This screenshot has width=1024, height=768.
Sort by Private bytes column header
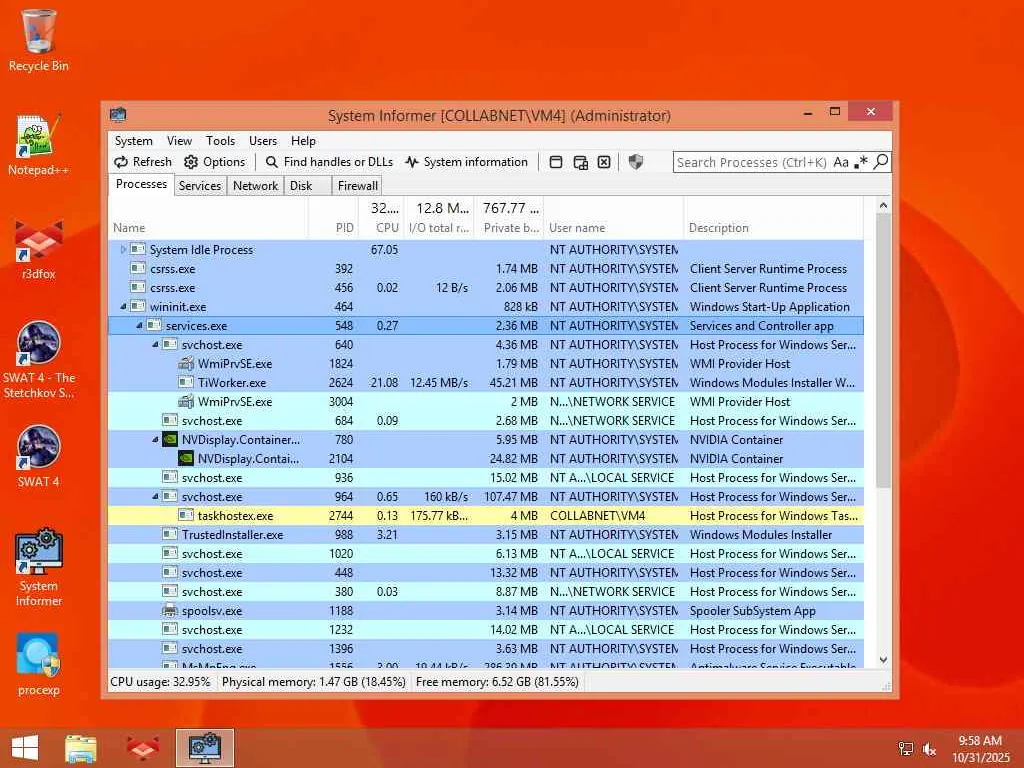pos(509,217)
